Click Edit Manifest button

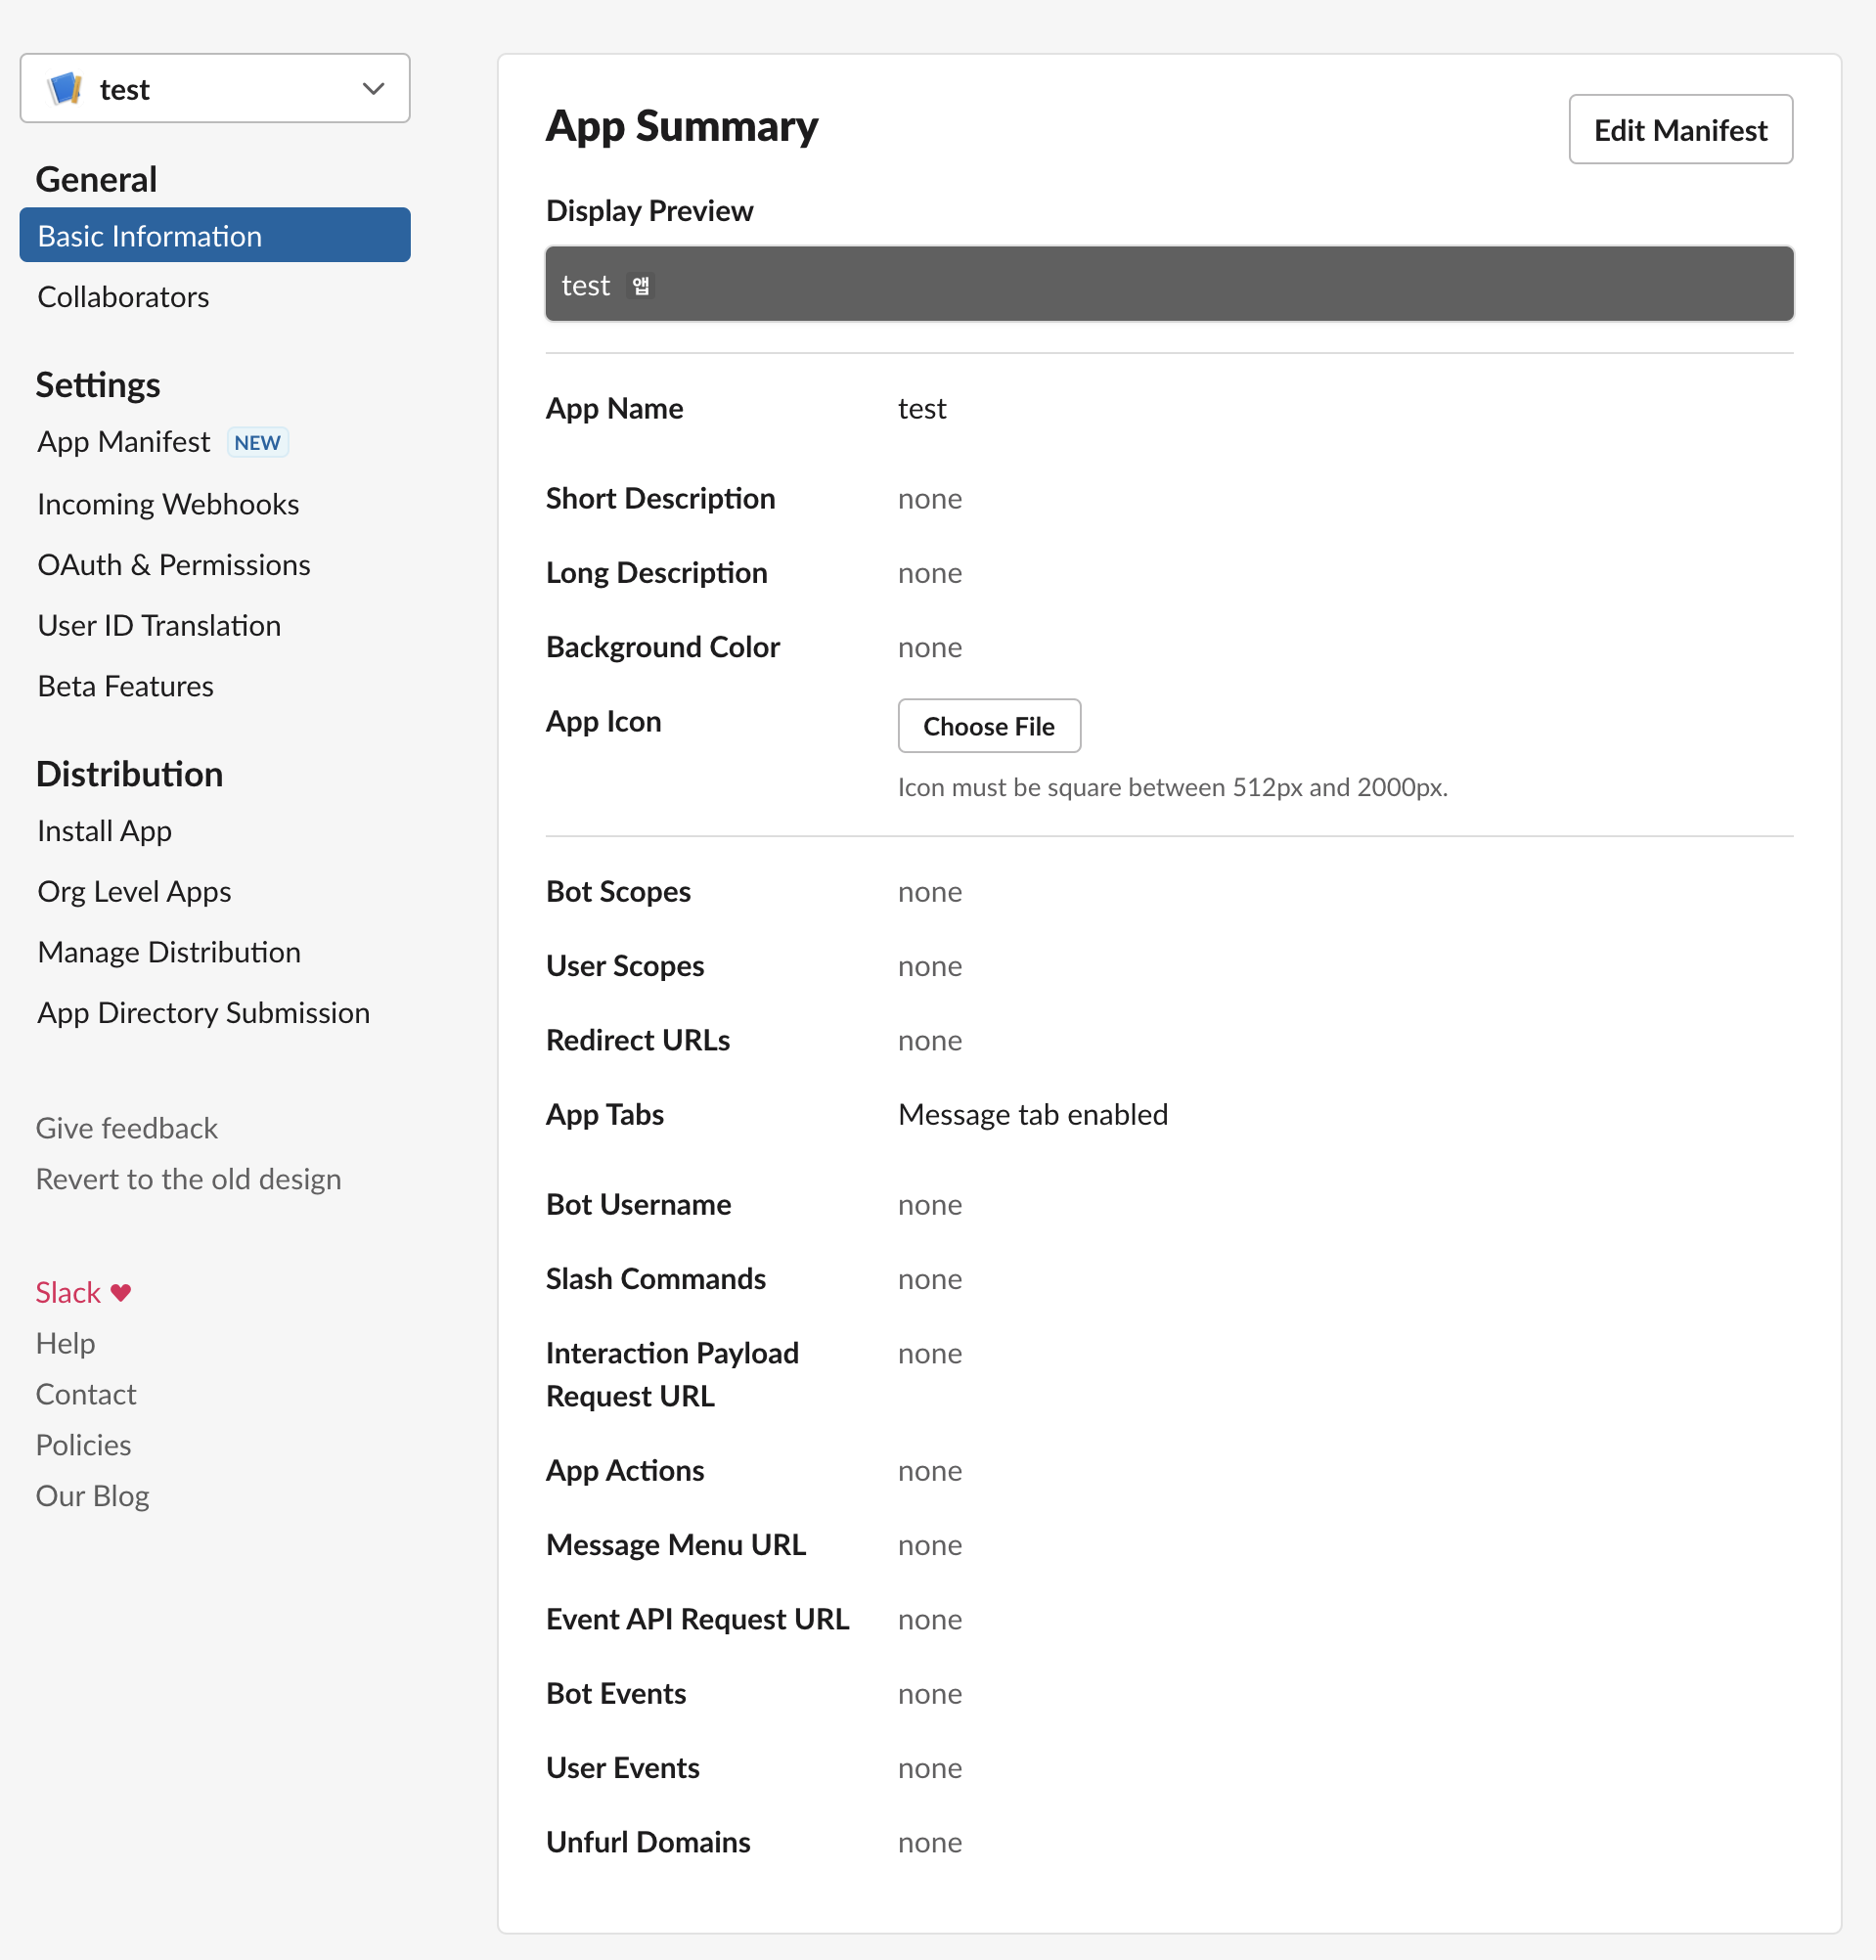[1680, 130]
